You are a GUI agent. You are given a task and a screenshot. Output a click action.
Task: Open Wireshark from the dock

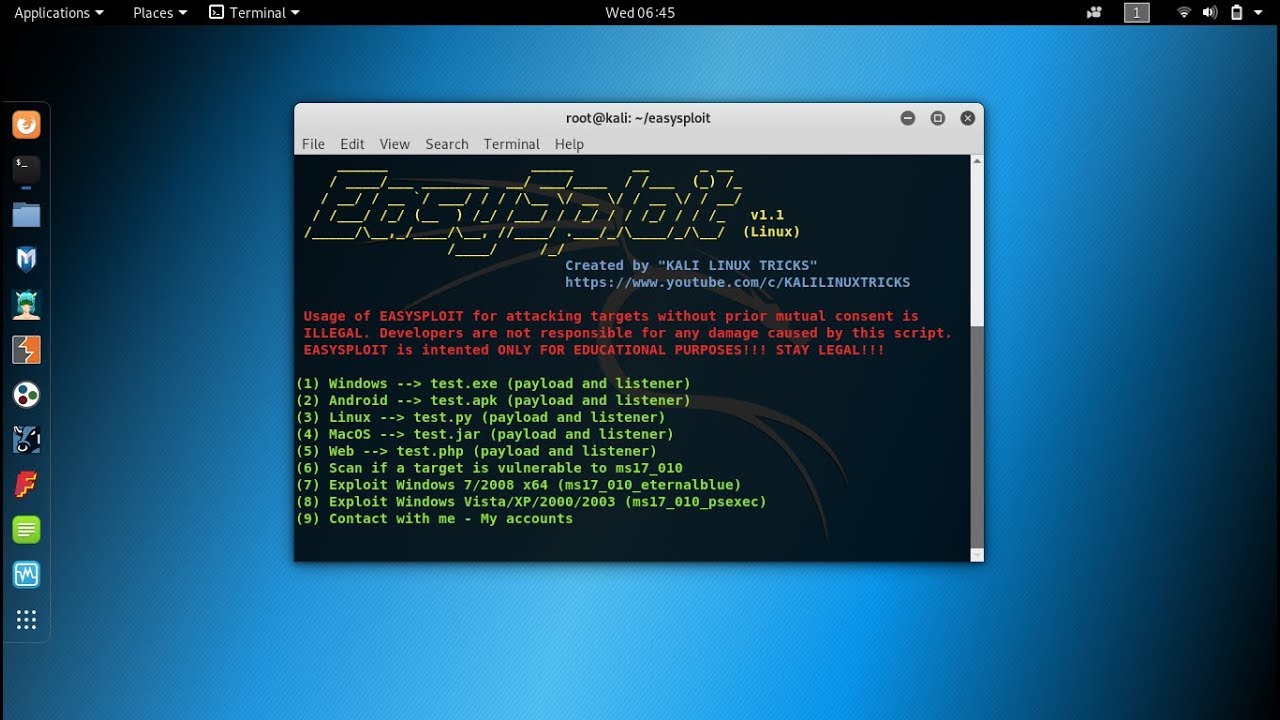click(25, 574)
